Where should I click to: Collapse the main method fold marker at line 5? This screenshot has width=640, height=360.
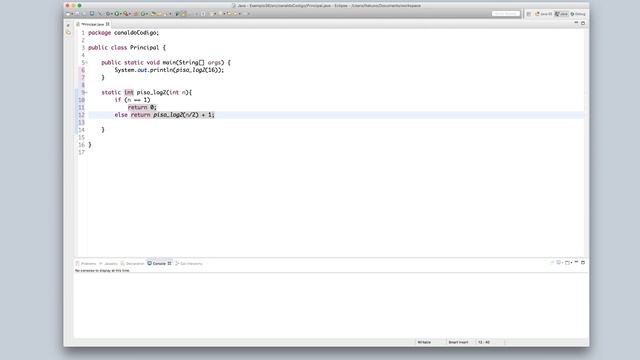tap(86, 62)
